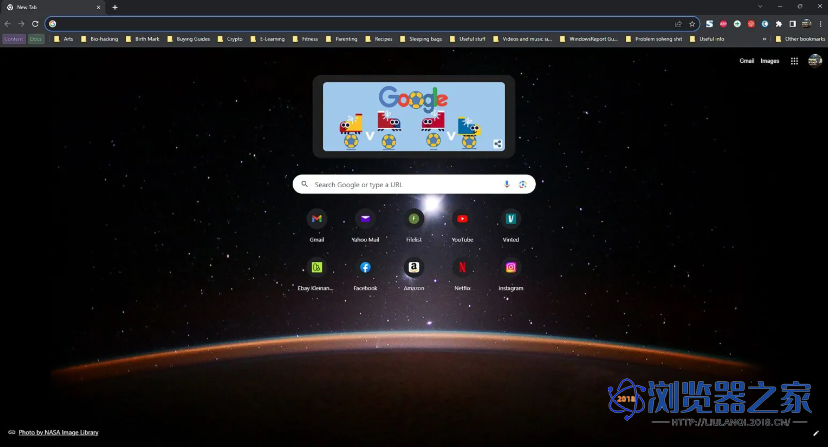Open the Useful info bookmark folder

pyautogui.click(x=707, y=39)
